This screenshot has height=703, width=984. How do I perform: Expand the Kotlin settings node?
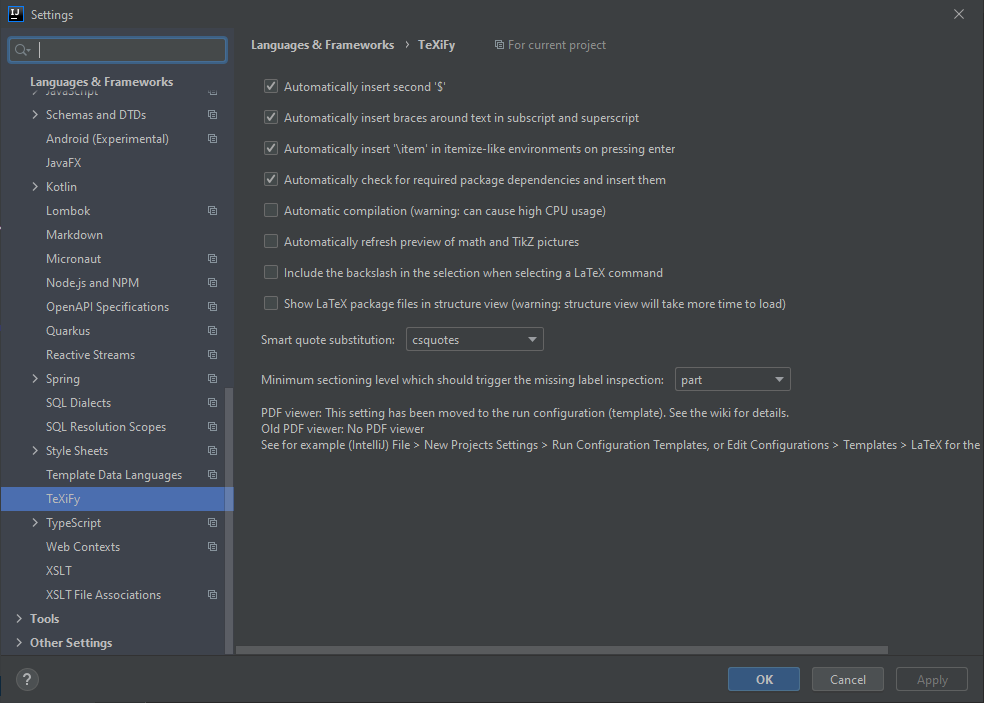pyautogui.click(x=33, y=186)
